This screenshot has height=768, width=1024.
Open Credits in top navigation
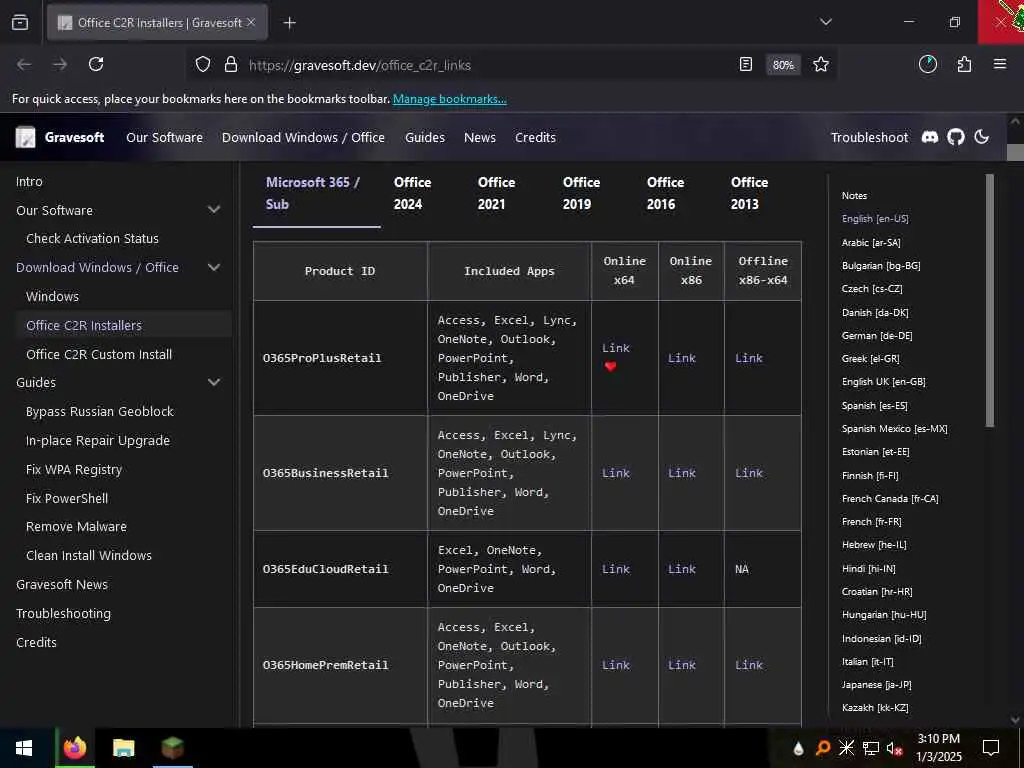coord(536,137)
